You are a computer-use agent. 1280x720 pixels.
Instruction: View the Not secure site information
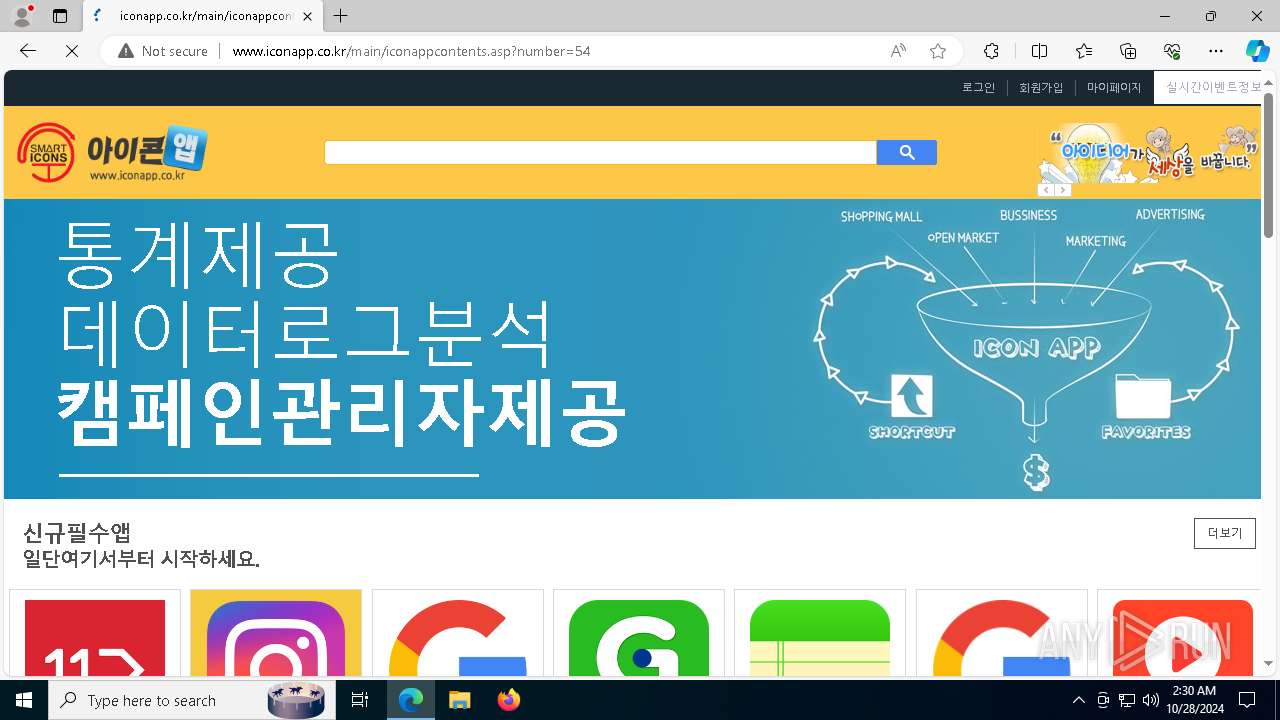163,51
